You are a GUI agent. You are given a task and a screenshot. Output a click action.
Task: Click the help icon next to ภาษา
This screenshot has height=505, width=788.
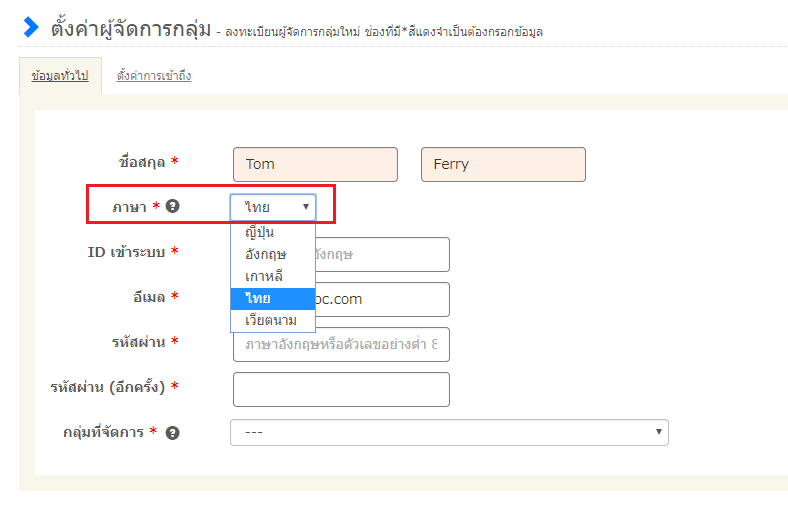click(x=173, y=207)
